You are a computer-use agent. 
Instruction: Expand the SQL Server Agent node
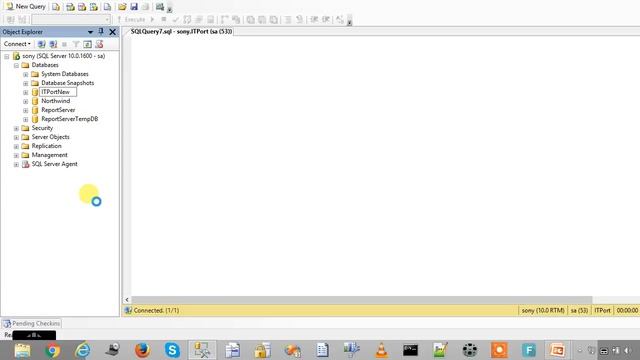click(x=16, y=164)
